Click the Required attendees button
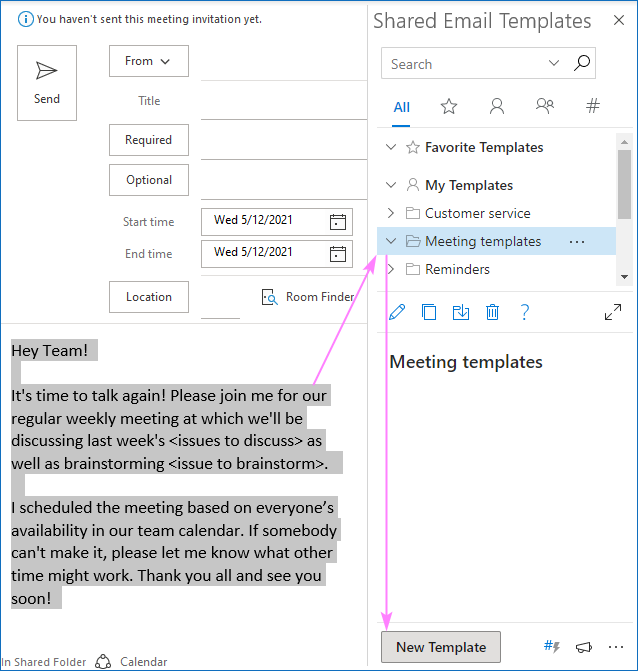The width and height of the screenshot is (638, 671). (x=148, y=140)
